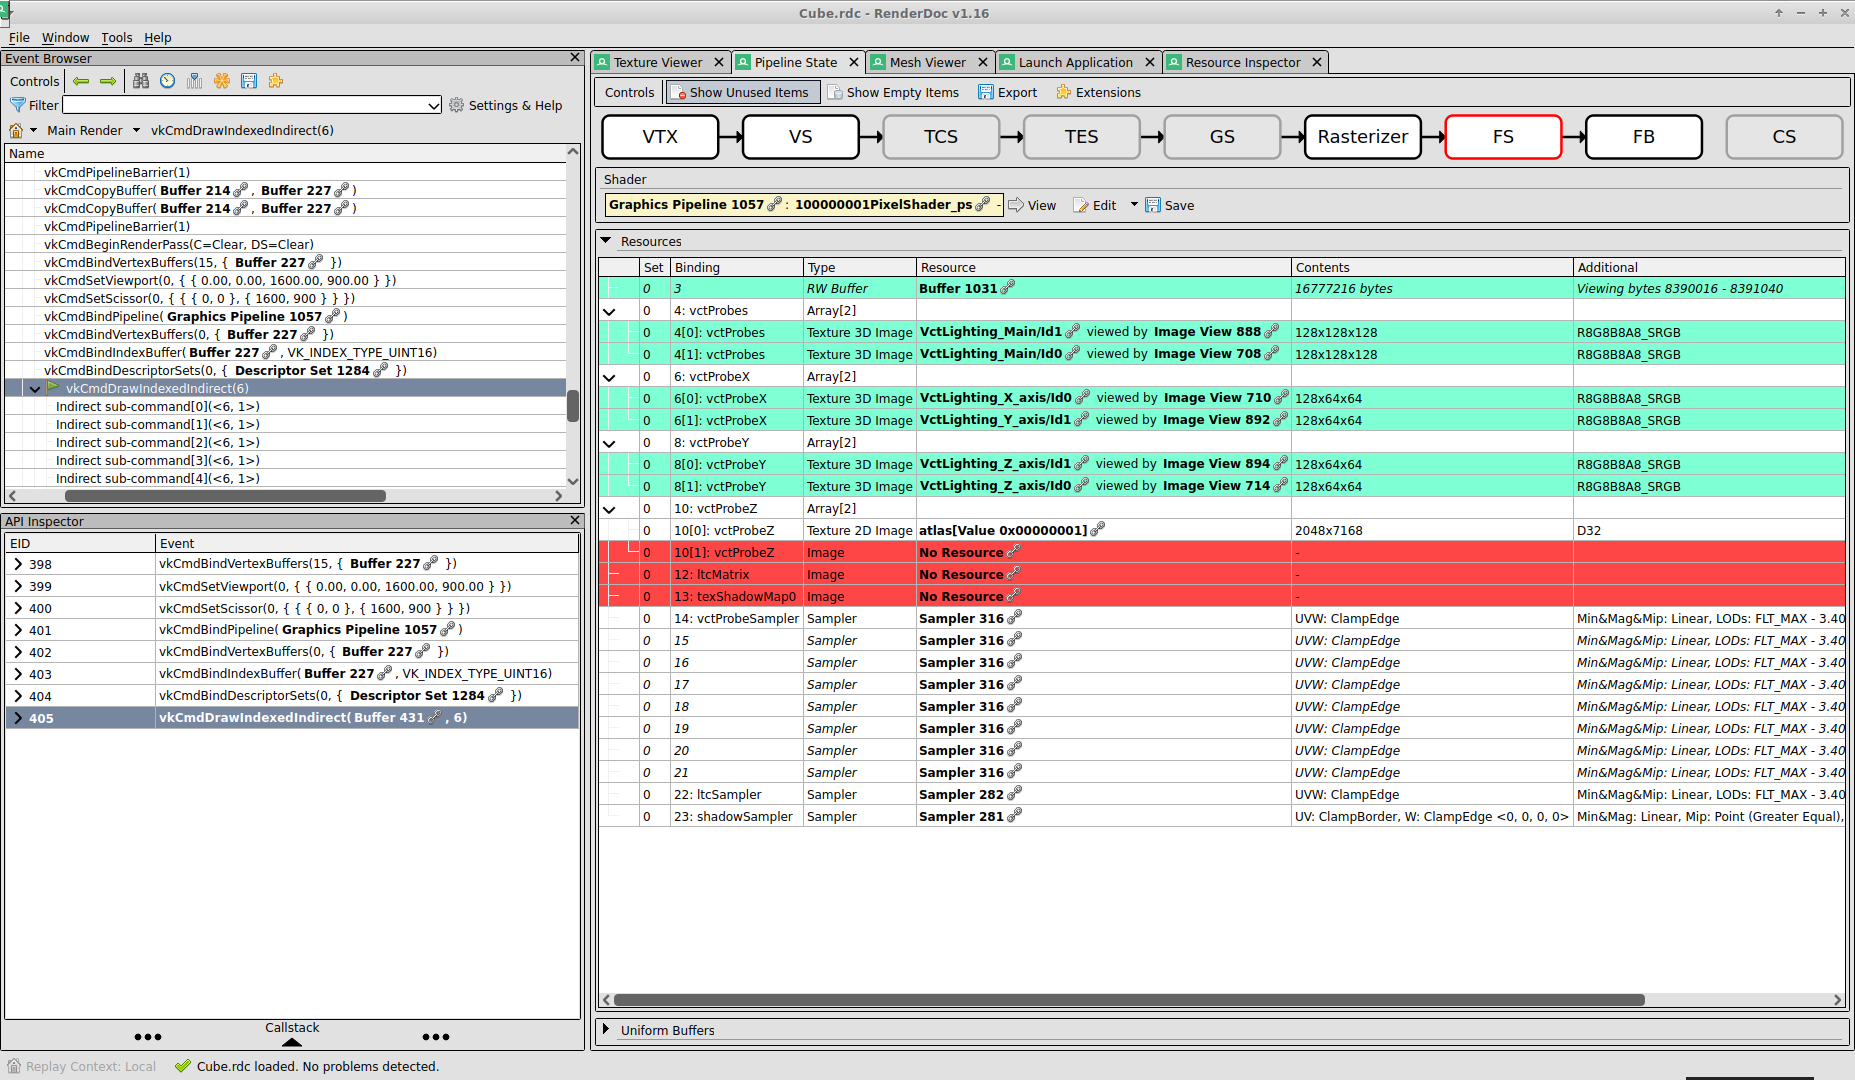The height and width of the screenshot is (1080, 1855).
Task: Click the clock icon to time draw calls
Action: tap(167, 81)
